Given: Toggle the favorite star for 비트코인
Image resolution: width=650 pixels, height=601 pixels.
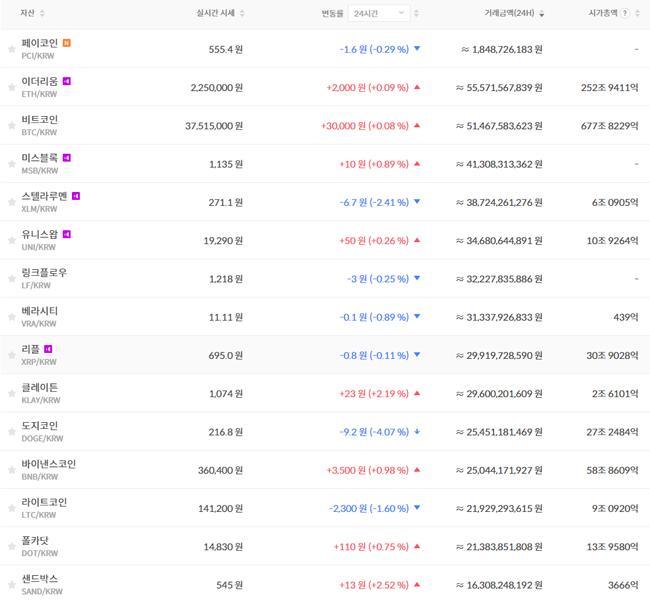Looking at the screenshot, I should click(12, 126).
